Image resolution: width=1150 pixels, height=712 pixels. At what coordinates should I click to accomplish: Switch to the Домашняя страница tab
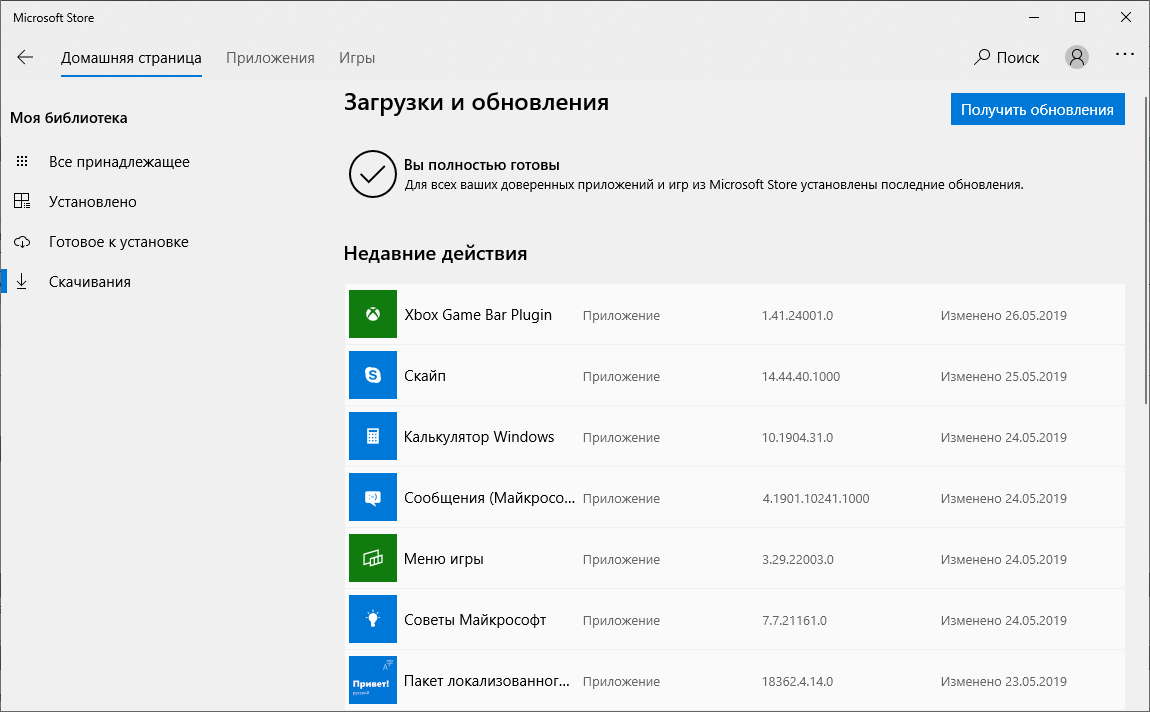[131, 58]
